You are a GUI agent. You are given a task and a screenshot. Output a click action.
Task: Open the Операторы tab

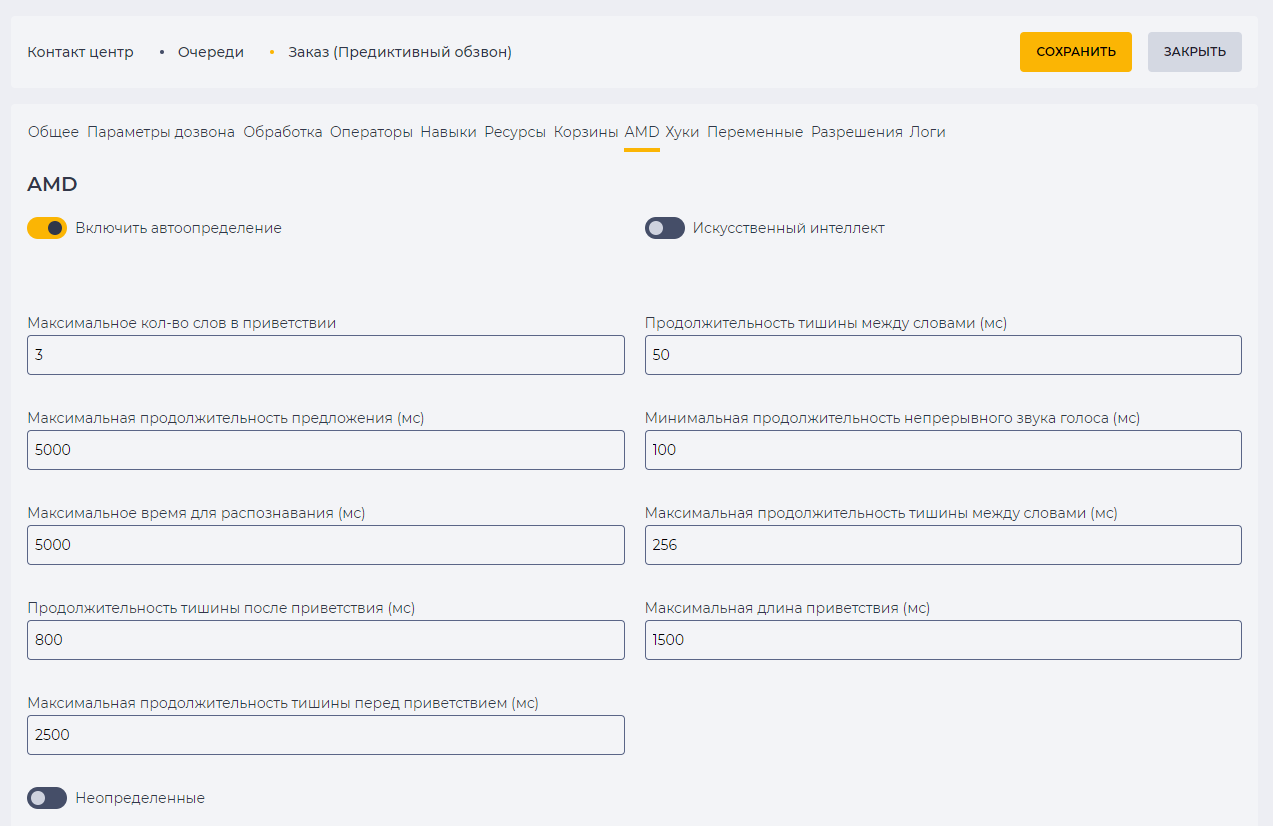[371, 132]
